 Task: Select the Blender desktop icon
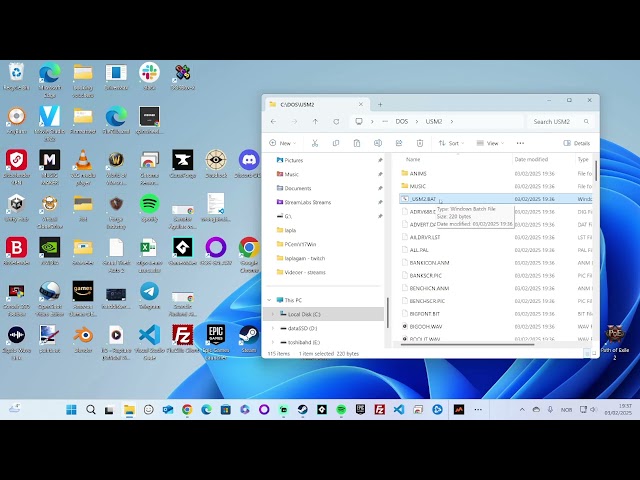click(x=83, y=340)
